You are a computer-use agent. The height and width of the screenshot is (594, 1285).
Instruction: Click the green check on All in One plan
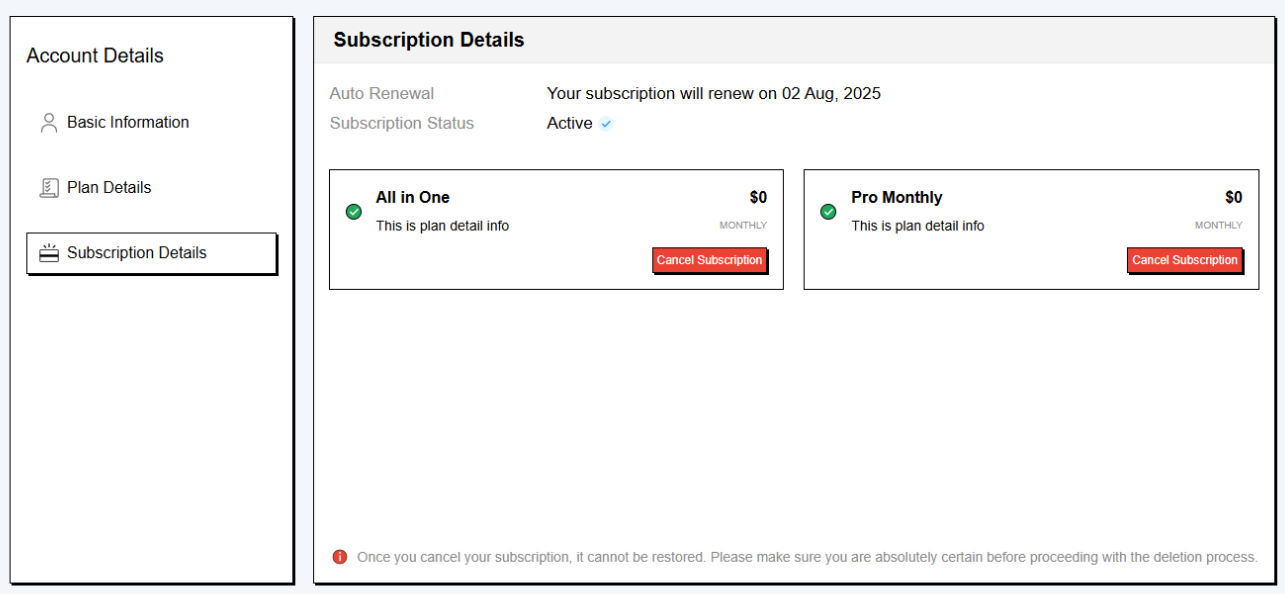(353, 212)
